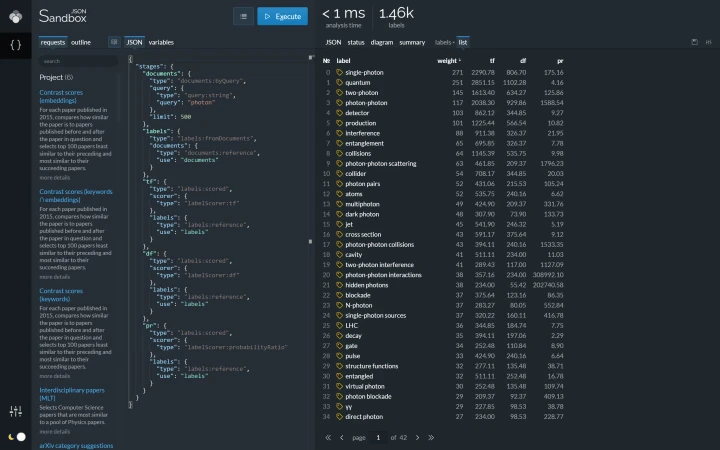Show the status results tab
The image size is (720, 450).
pos(356,42)
